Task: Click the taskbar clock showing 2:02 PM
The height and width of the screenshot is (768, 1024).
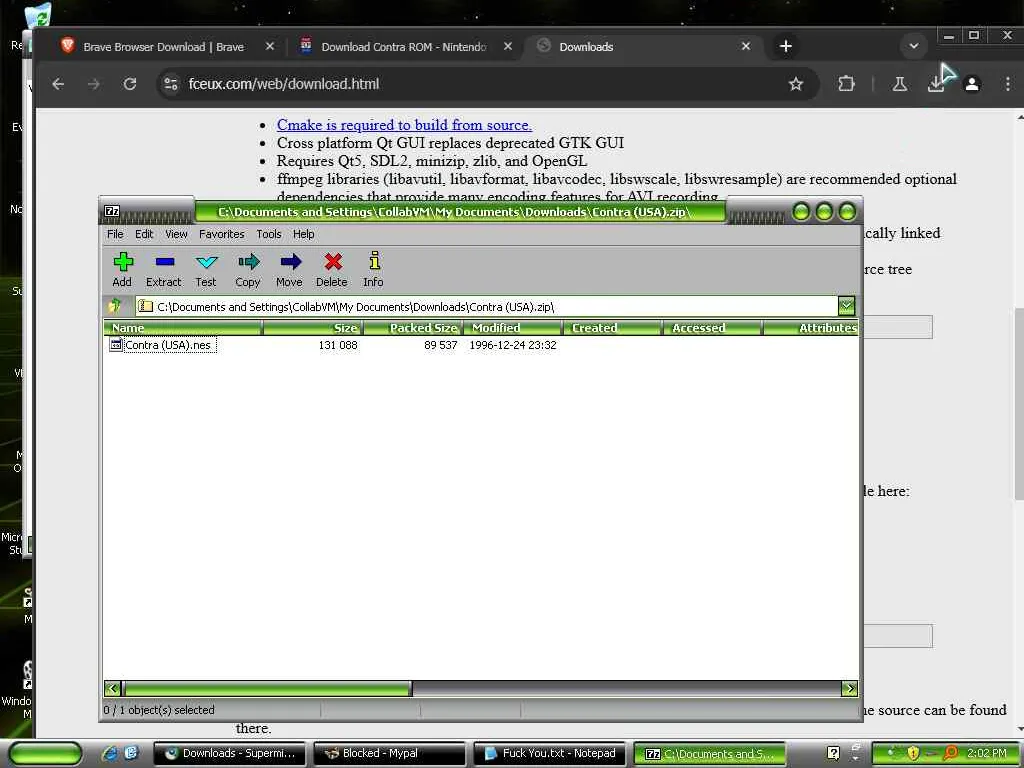Action: coord(987,753)
